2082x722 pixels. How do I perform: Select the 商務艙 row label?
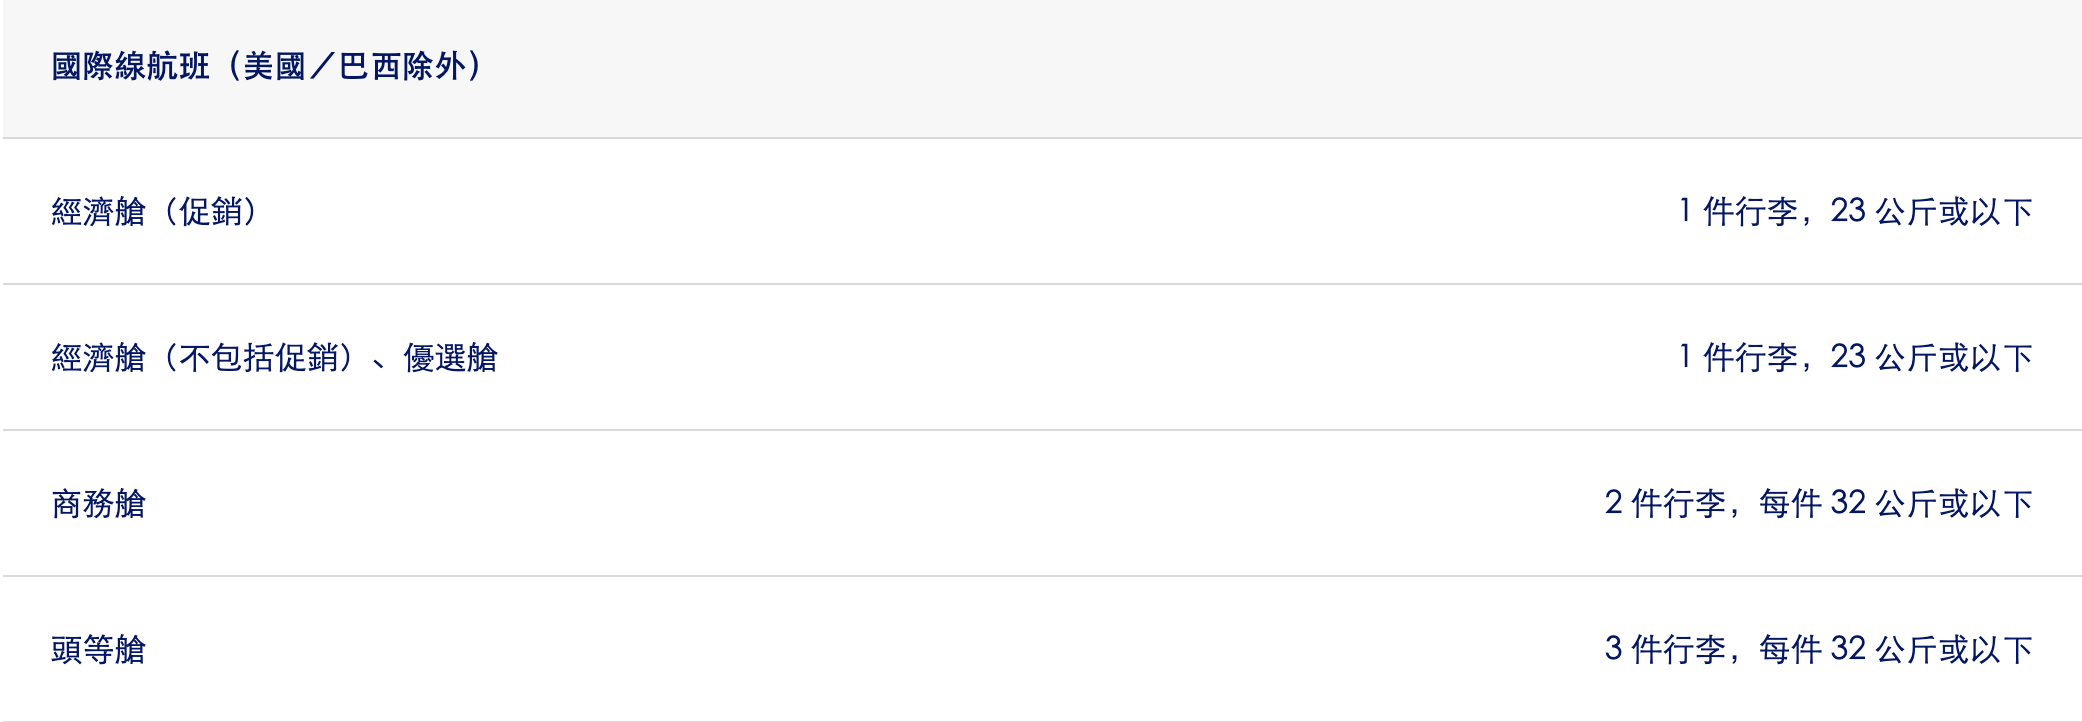99,504
